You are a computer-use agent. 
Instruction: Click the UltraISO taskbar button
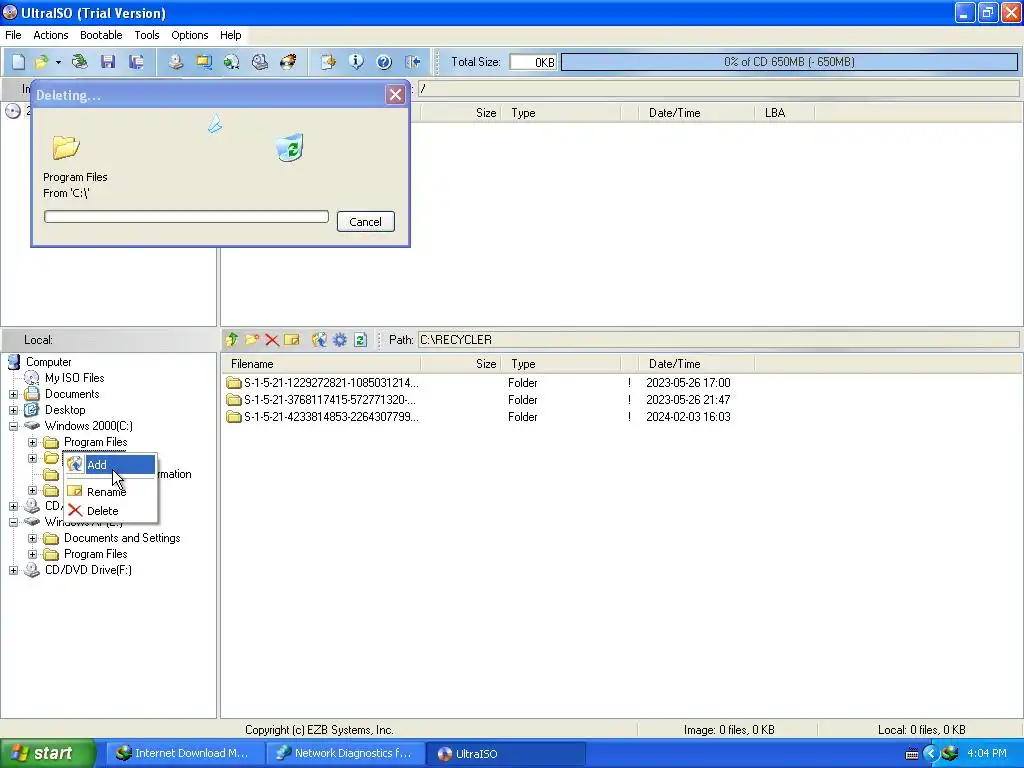506,753
